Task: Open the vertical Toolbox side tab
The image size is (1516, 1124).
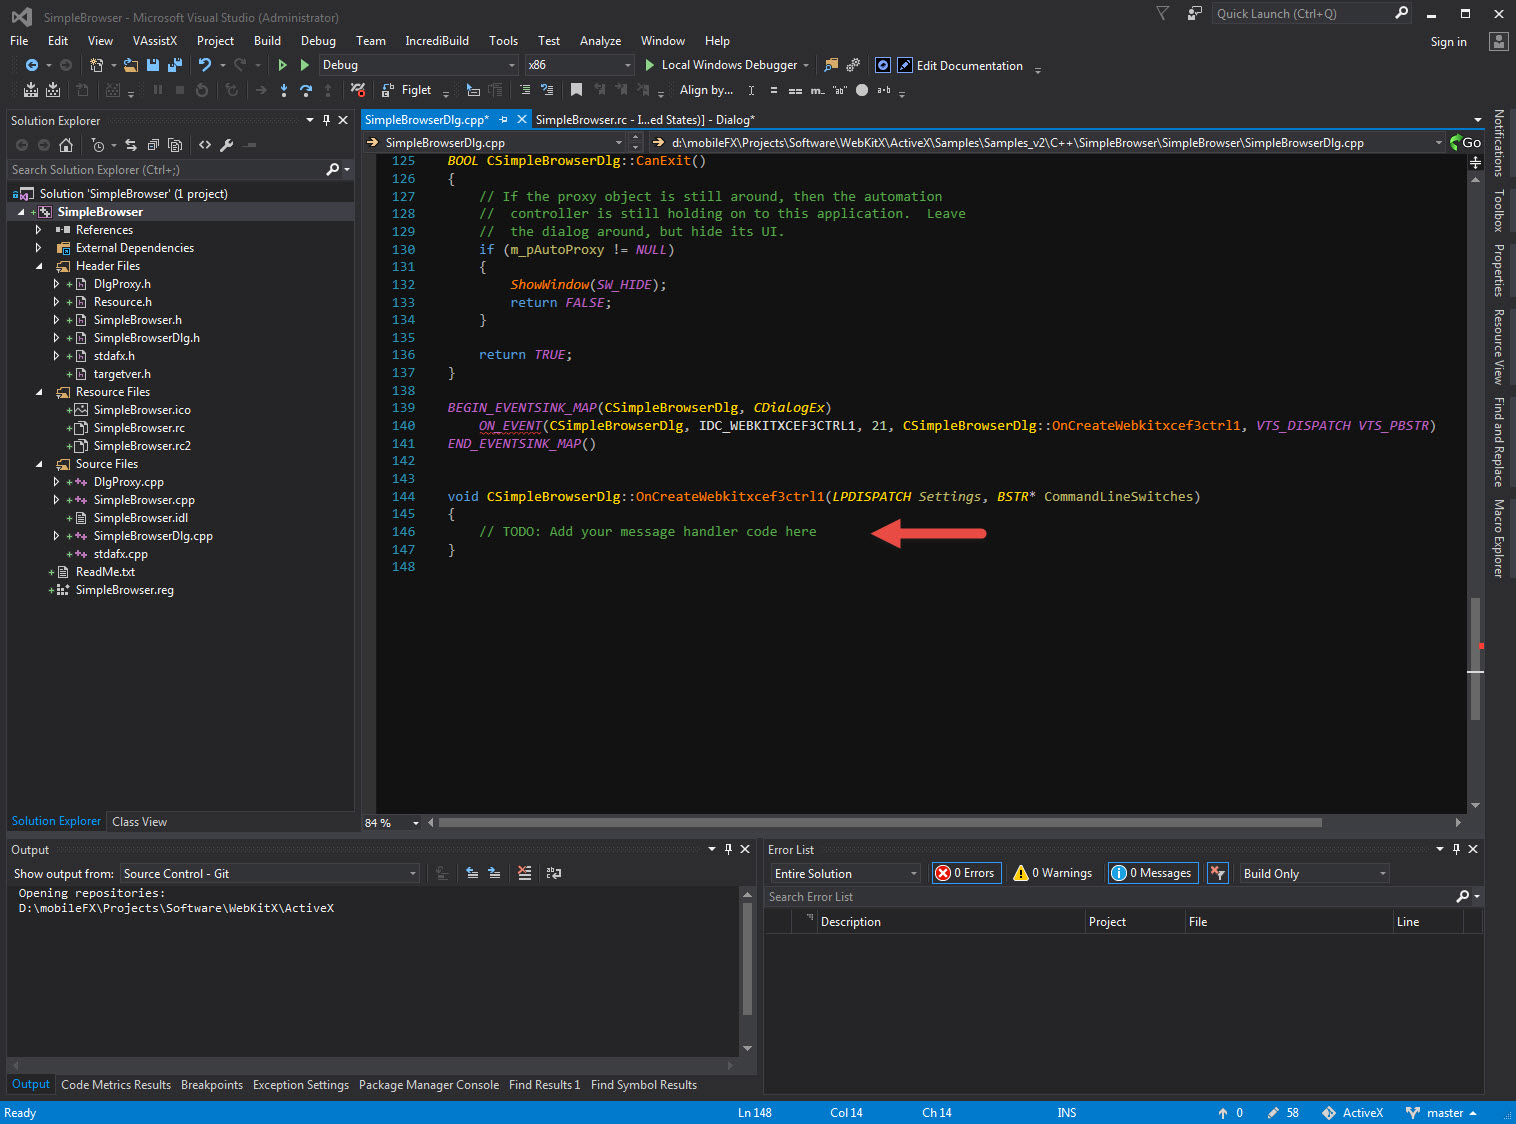Action: [1499, 210]
